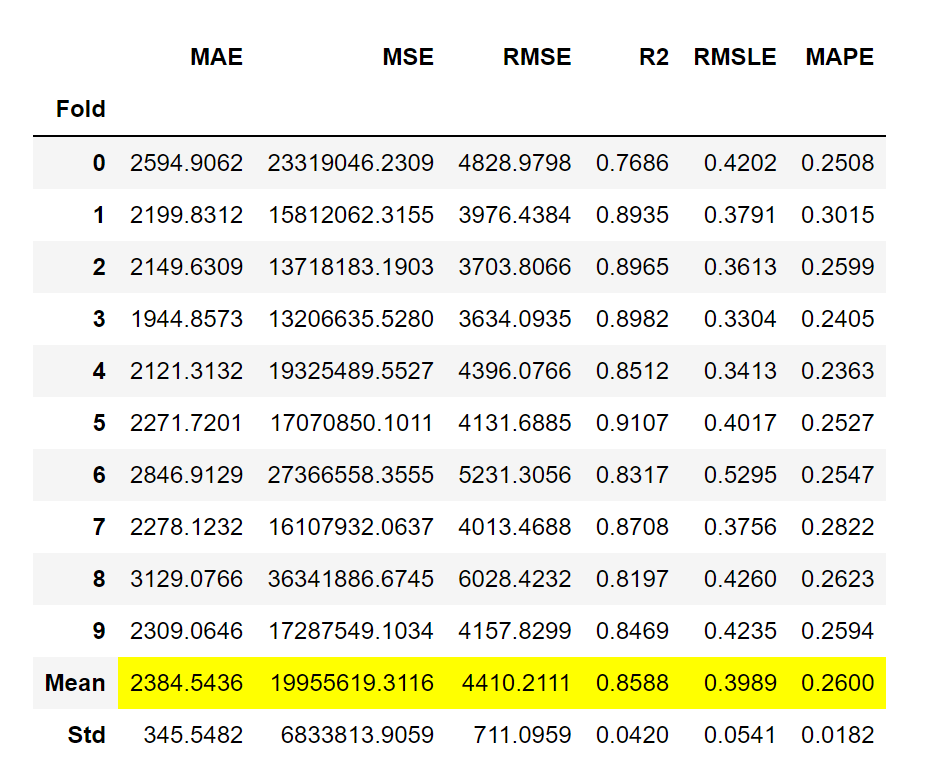Select MAPE value 0.2405
The width and height of the screenshot is (936, 773).
click(838, 319)
